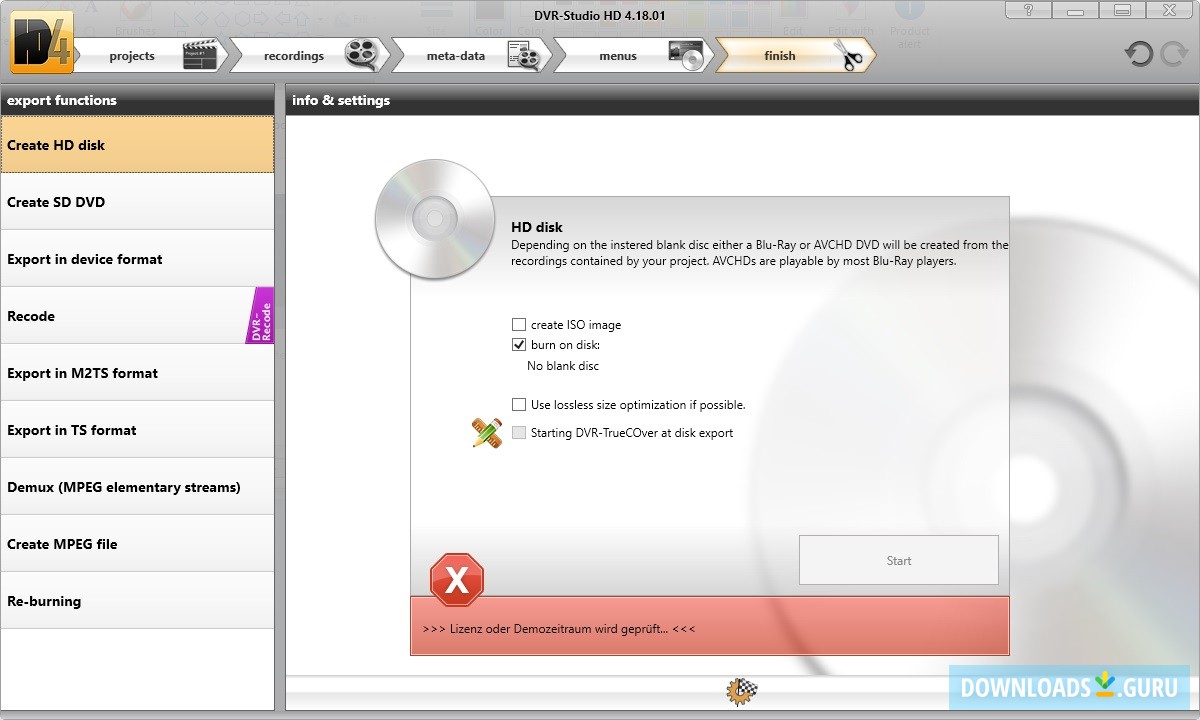The height and width of the screenshot is (720, 1200).
Task: Click the scissors icon on finish step
Action: point(848,55)
